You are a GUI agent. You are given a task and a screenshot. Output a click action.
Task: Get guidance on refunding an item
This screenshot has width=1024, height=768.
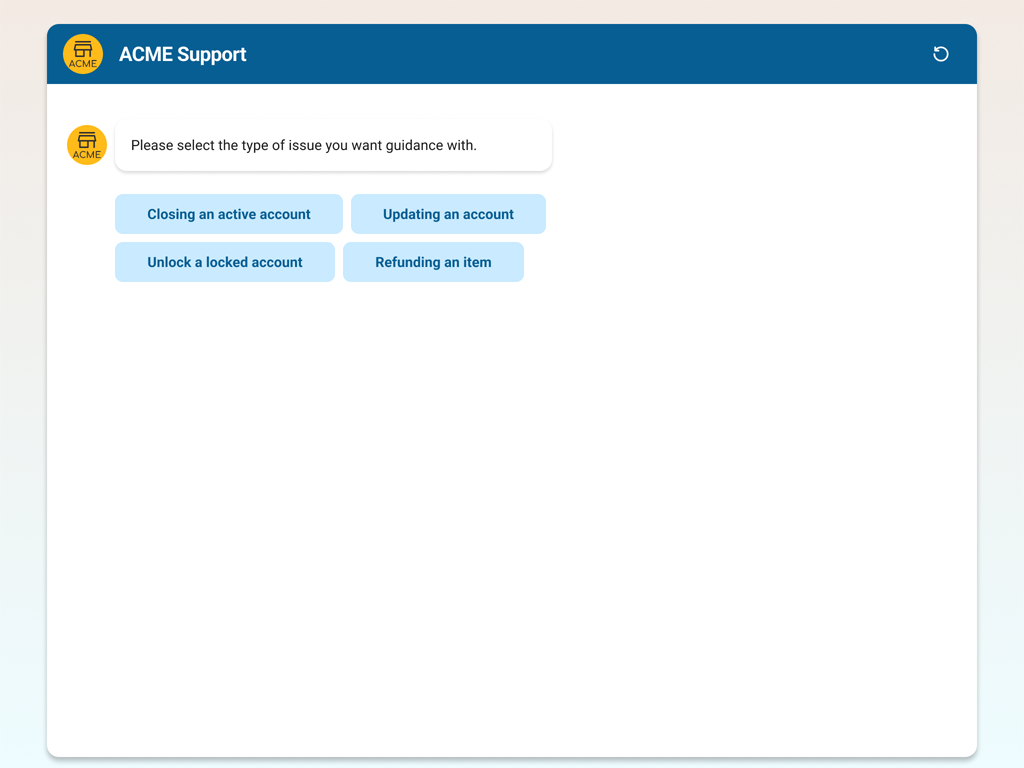point(433,262)
